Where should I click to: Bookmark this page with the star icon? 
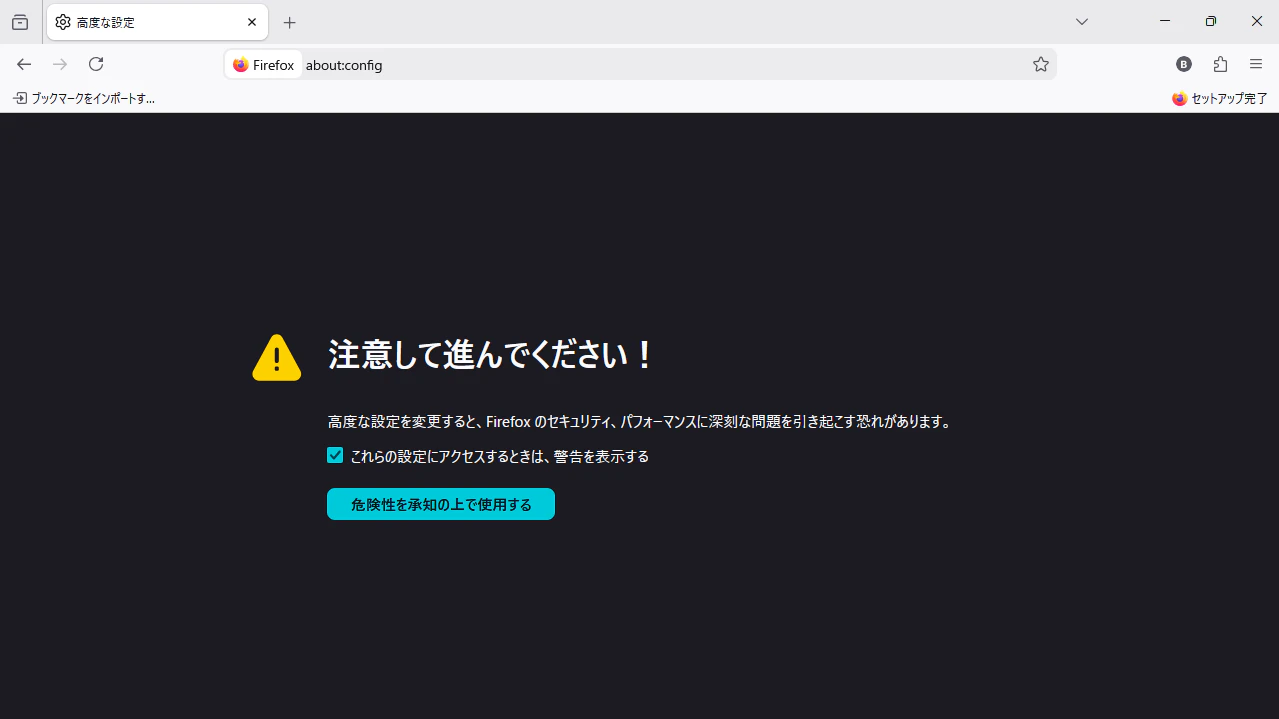1041,65
